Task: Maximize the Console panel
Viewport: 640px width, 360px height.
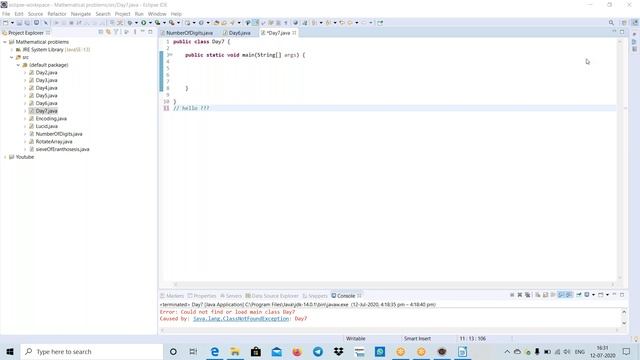Action: pos(622,295)
